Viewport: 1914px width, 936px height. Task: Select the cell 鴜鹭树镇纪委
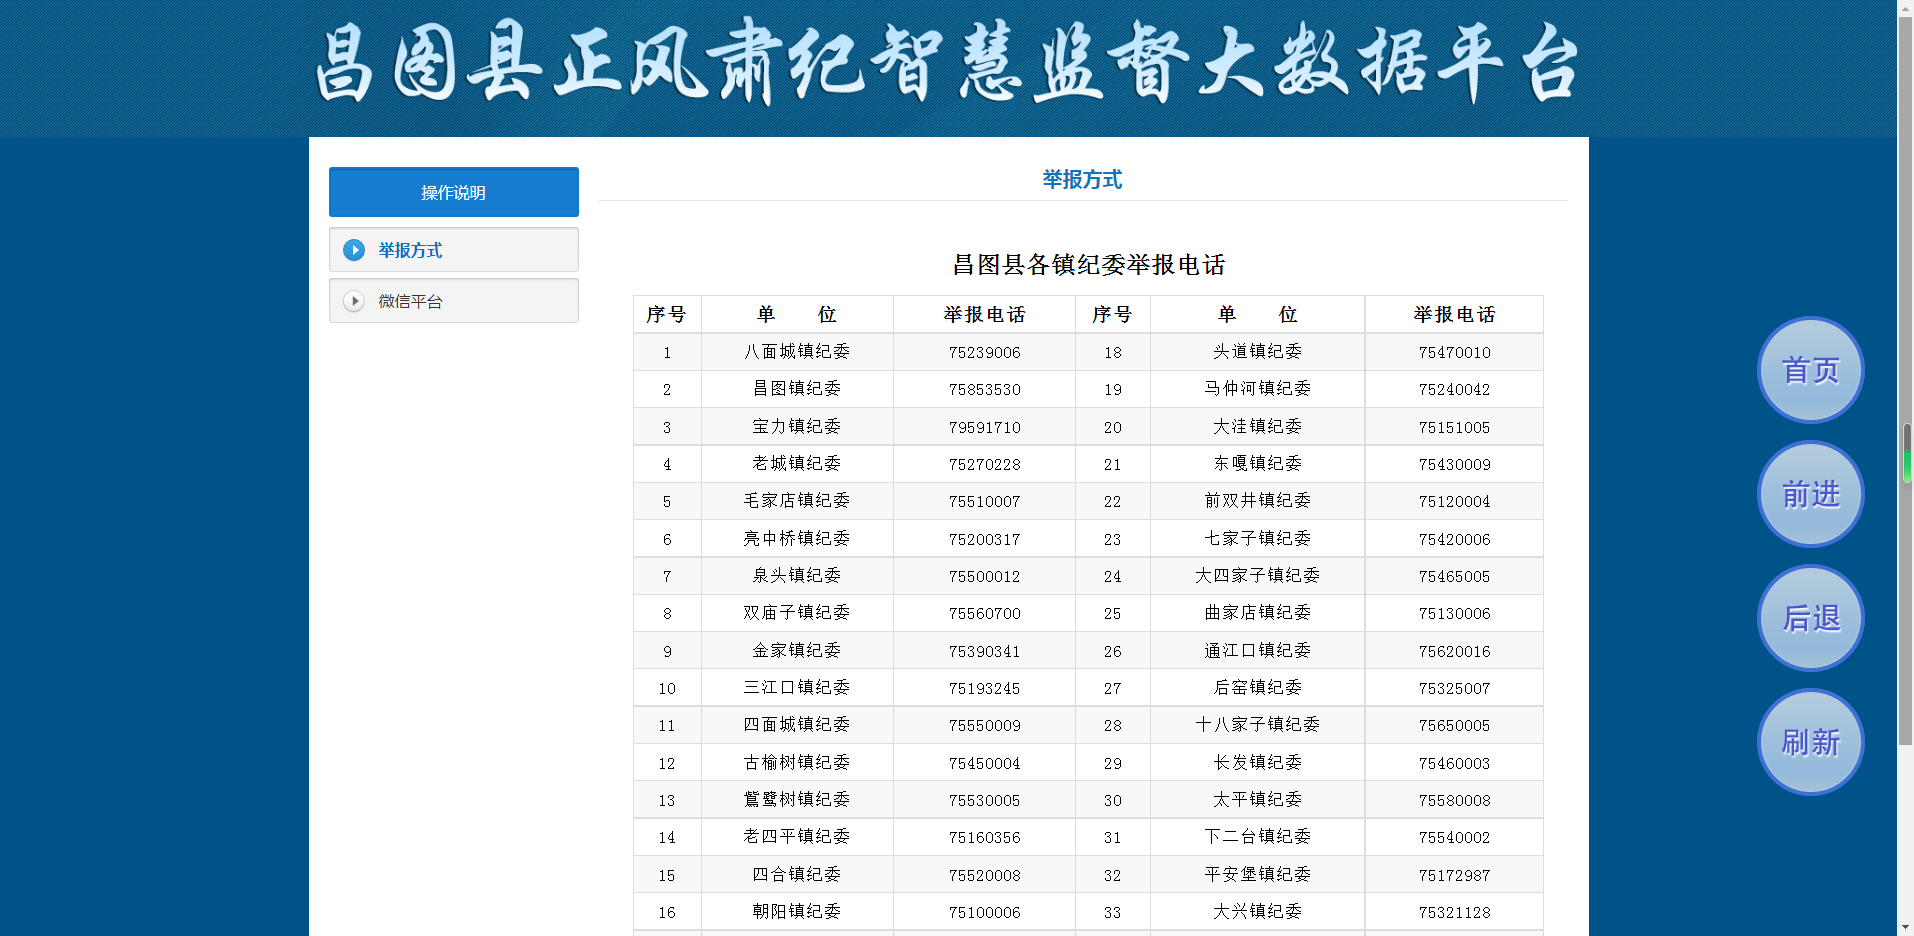tap(797, 800)
